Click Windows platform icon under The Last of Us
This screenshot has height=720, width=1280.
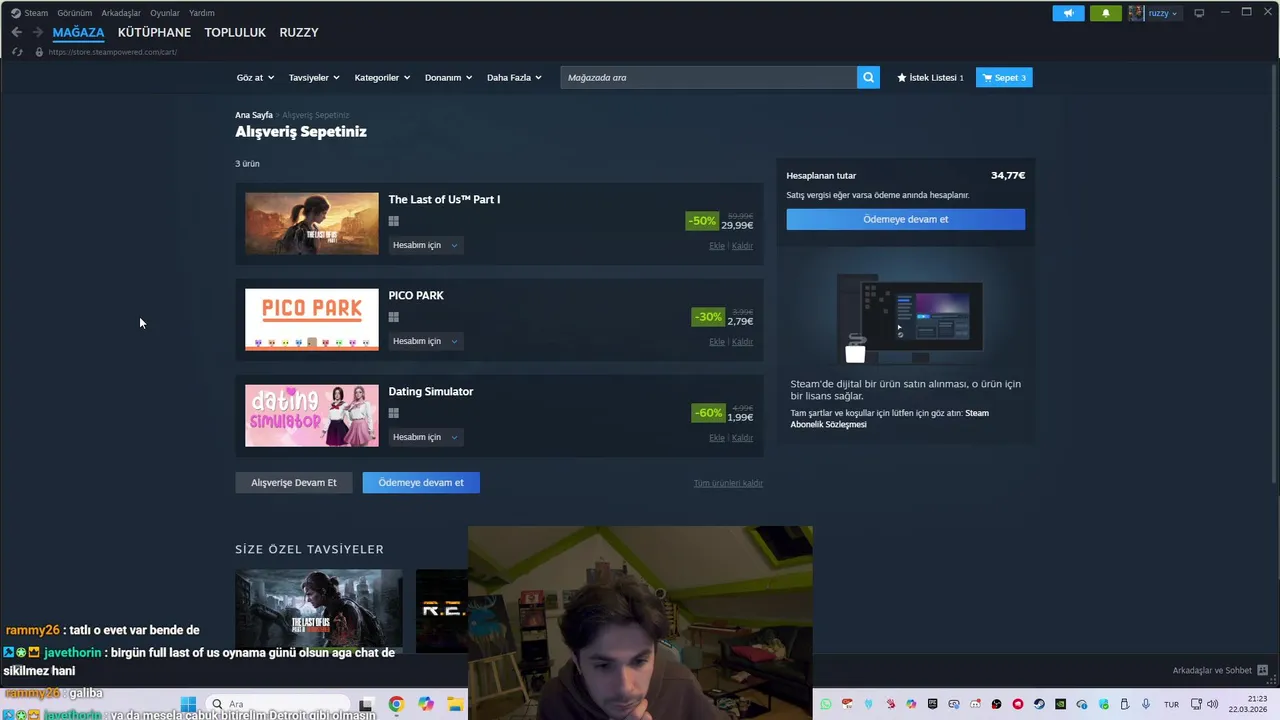point(394,221)
